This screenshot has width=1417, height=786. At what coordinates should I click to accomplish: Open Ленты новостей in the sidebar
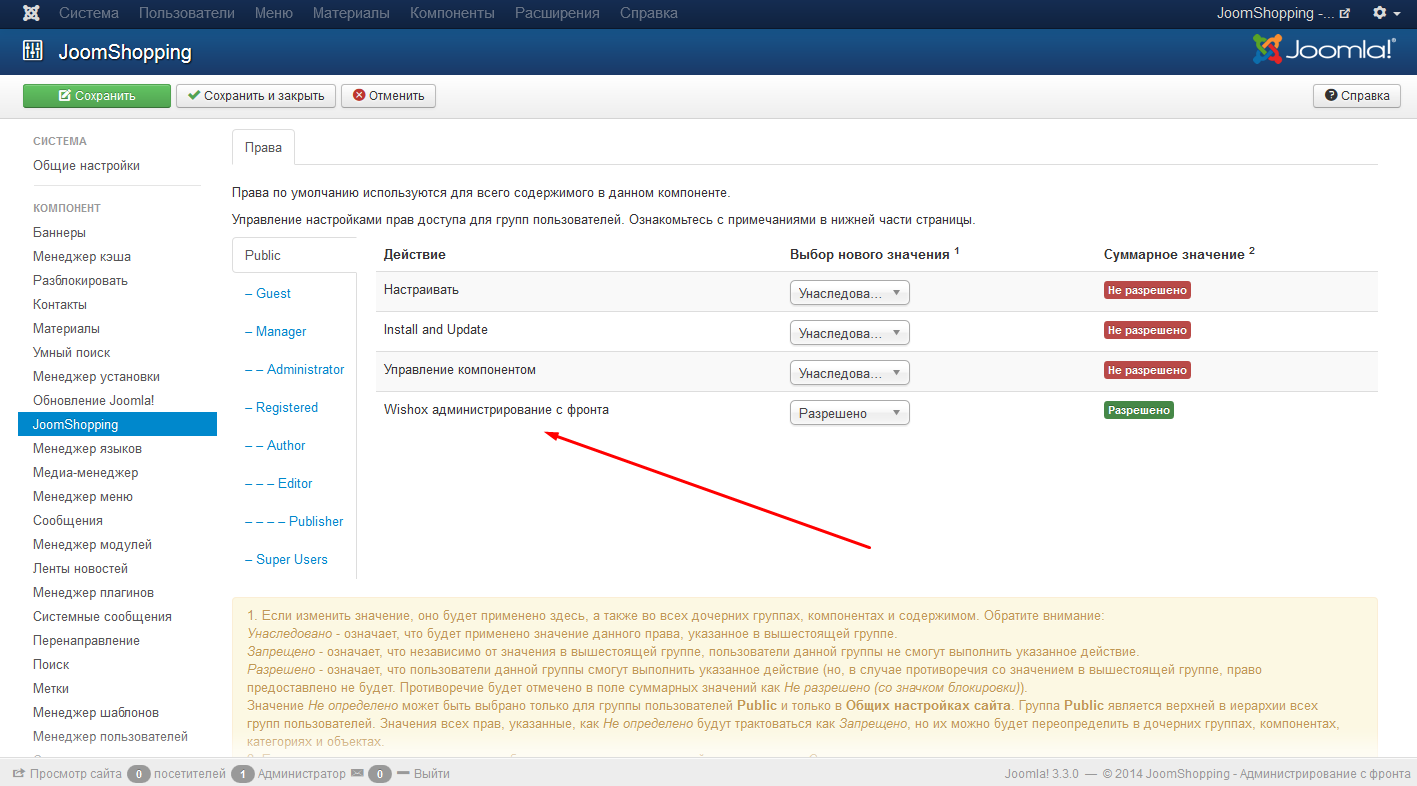click(x=80, y=569)
